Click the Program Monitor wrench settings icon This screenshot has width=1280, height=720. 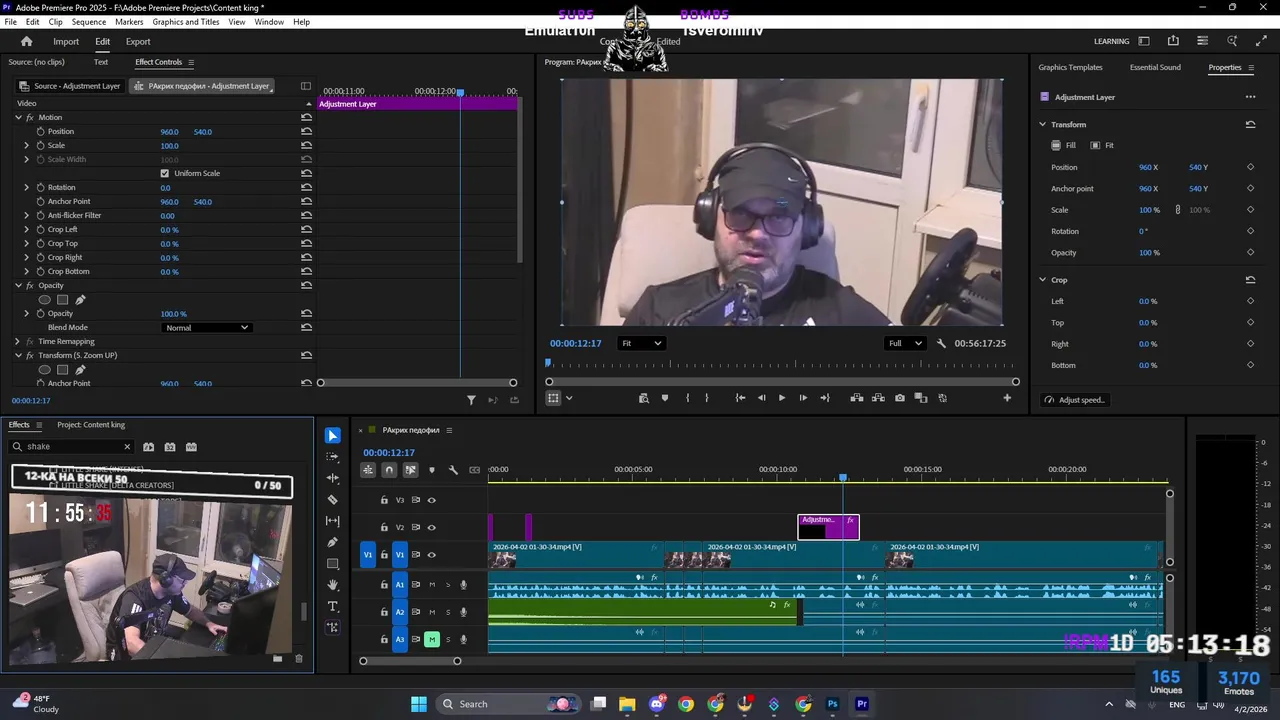pos(941,343)
